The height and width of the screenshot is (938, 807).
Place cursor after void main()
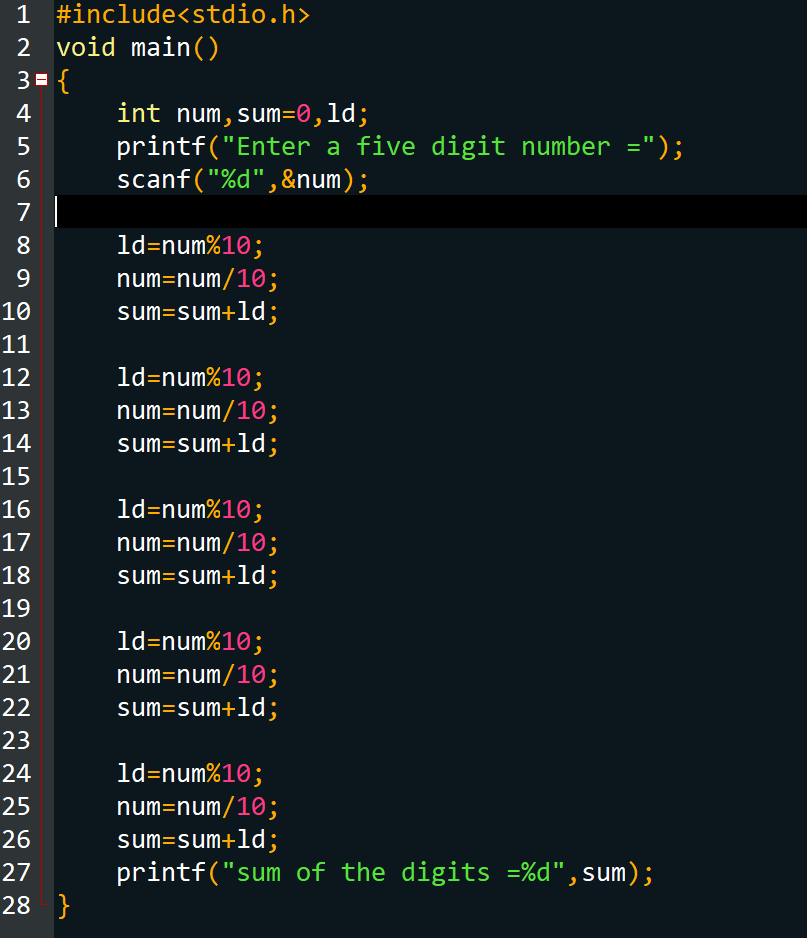coord(222,47)
